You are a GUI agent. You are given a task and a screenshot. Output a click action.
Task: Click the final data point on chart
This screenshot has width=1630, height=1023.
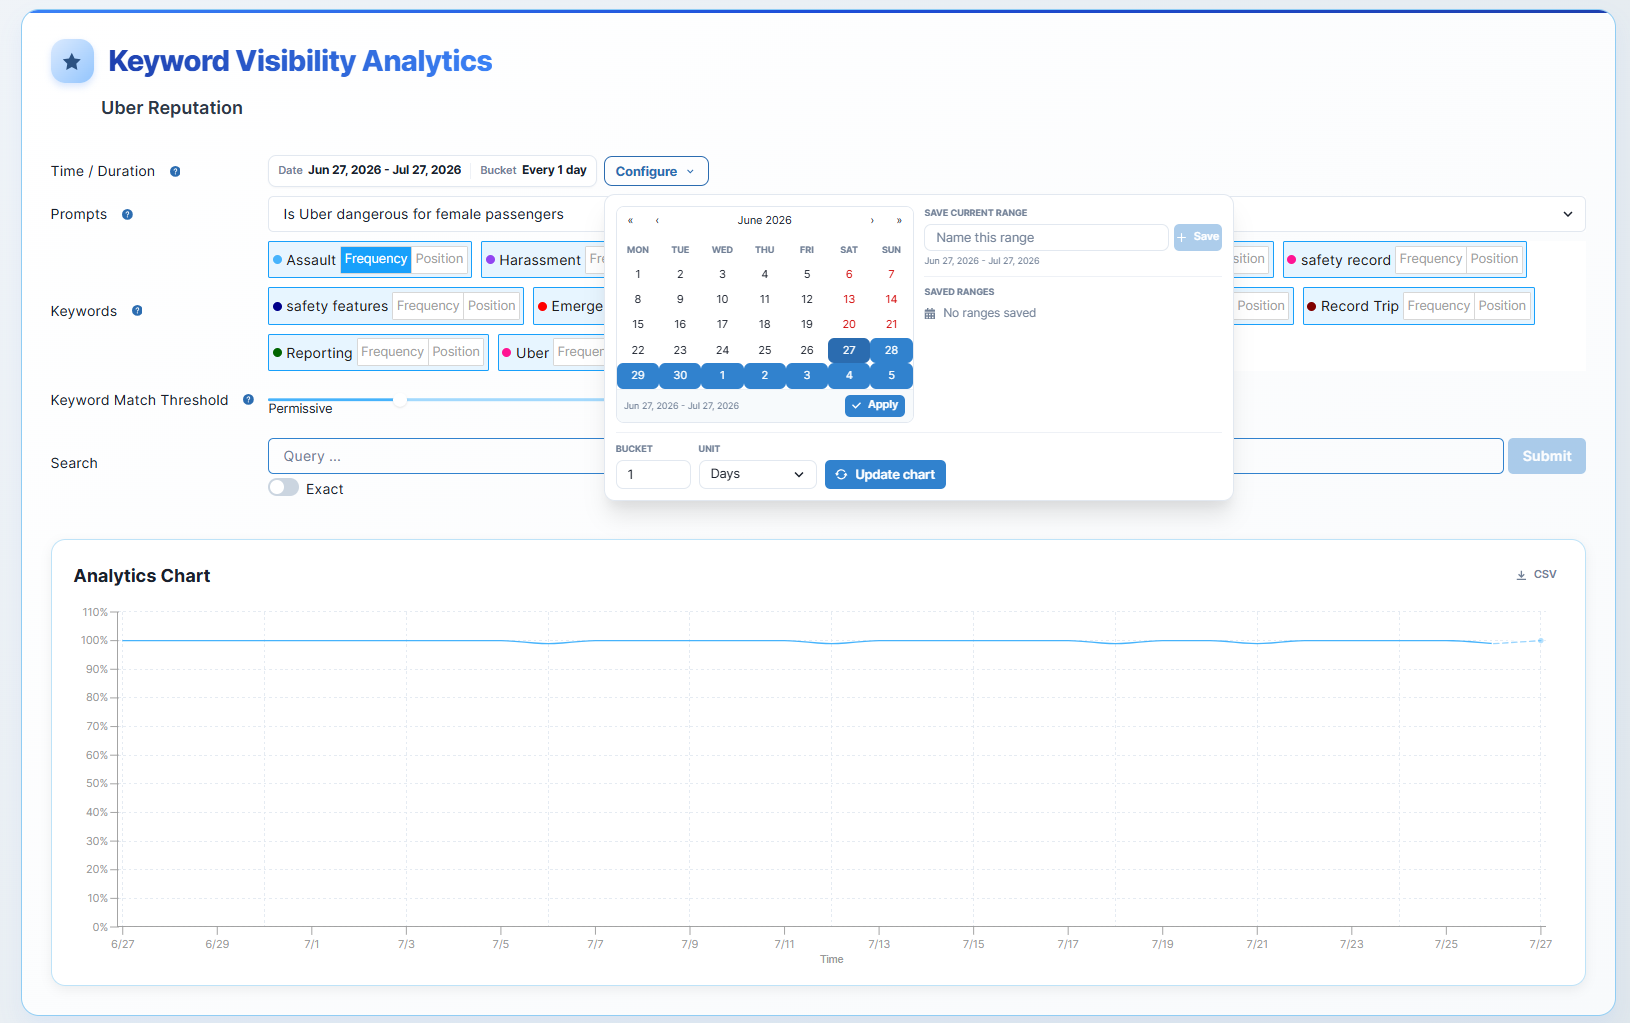1541,641
